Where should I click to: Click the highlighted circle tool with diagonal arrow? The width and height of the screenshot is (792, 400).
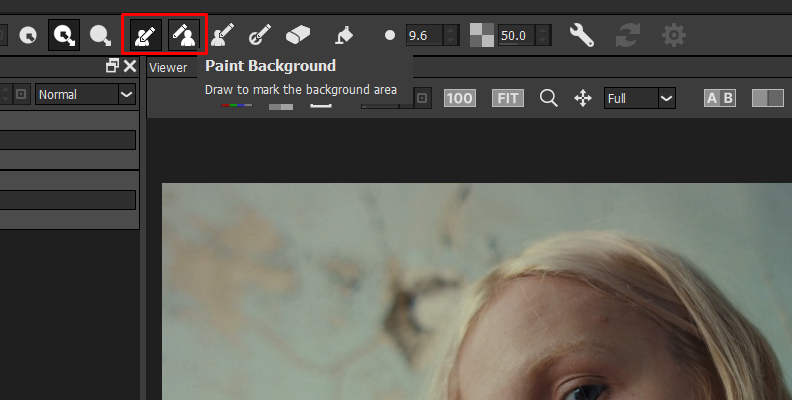[64, 35]
